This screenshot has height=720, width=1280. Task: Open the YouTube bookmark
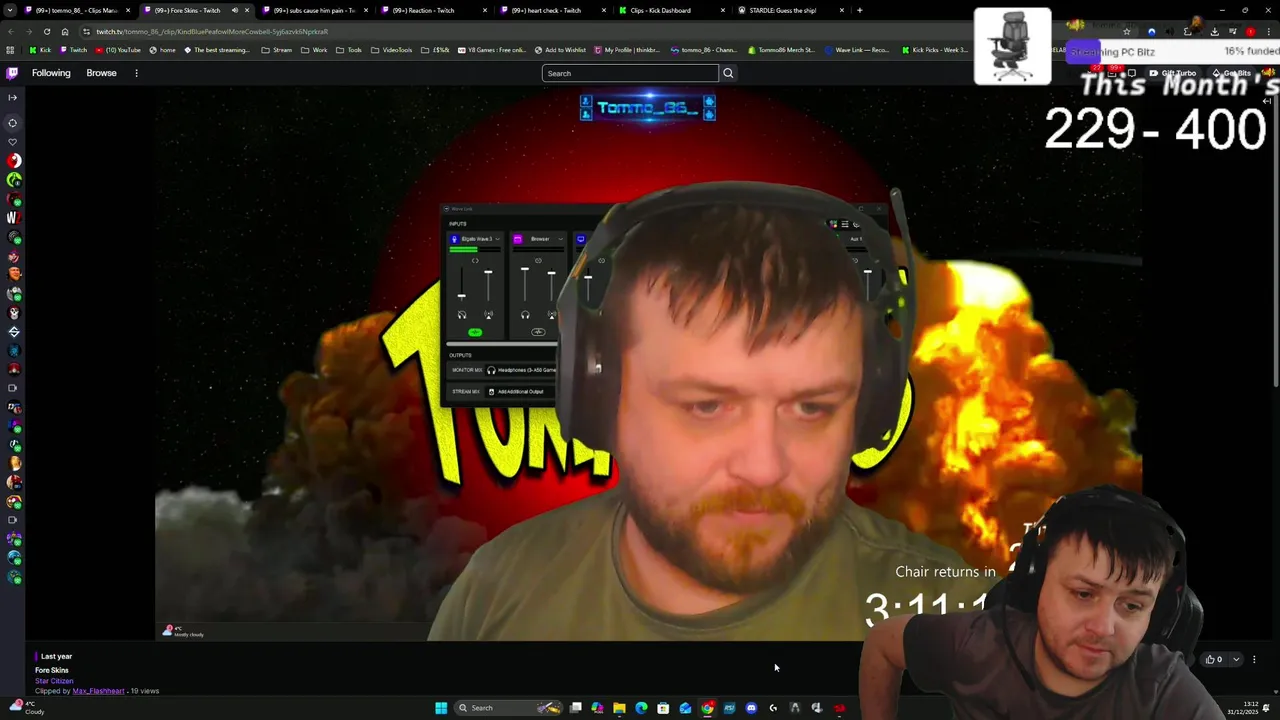(x=118, y=50)
